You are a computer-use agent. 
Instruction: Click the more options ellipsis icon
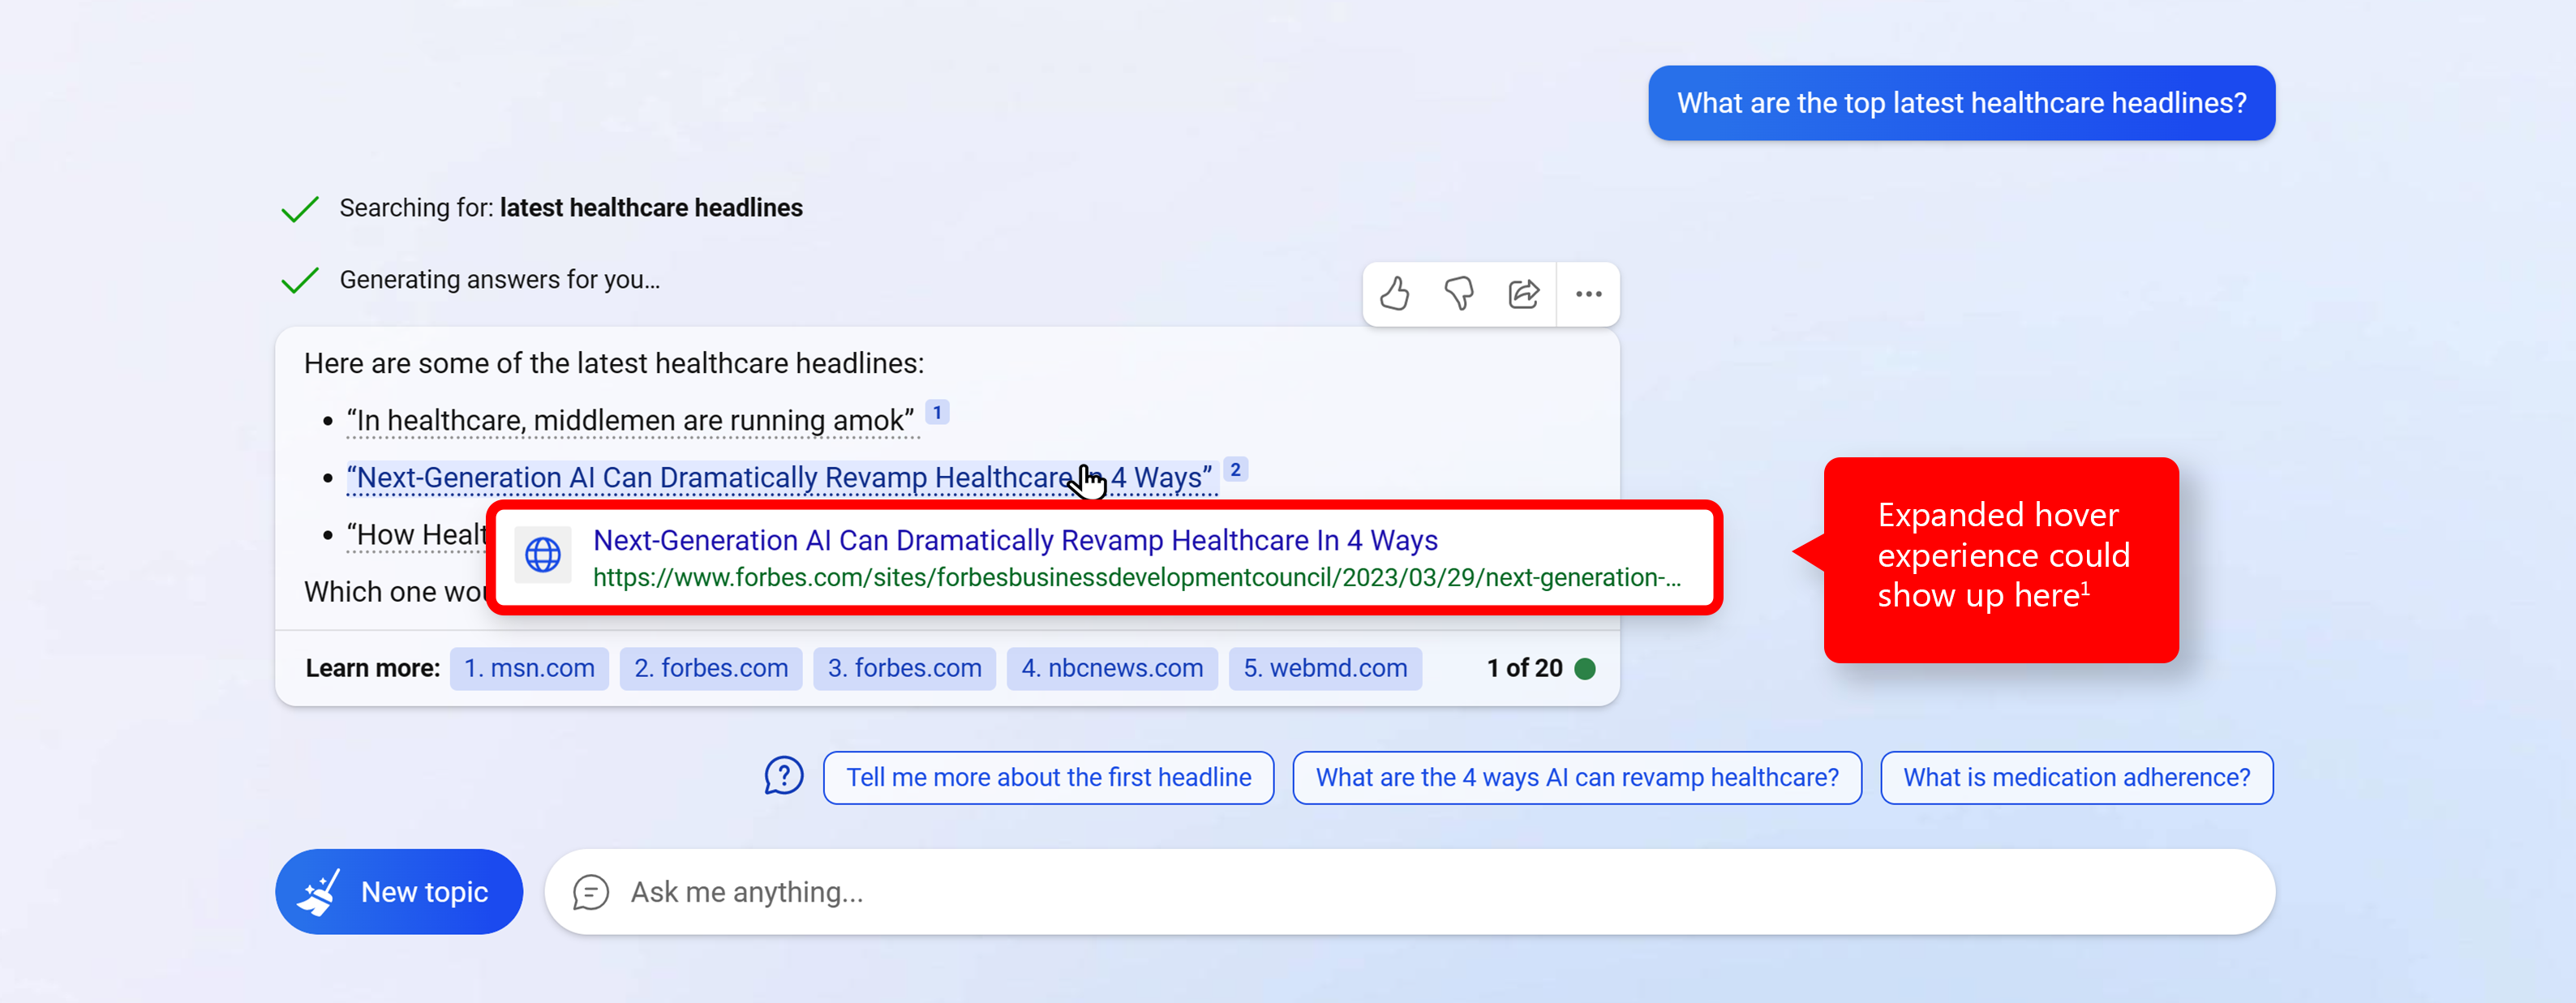1586,295
